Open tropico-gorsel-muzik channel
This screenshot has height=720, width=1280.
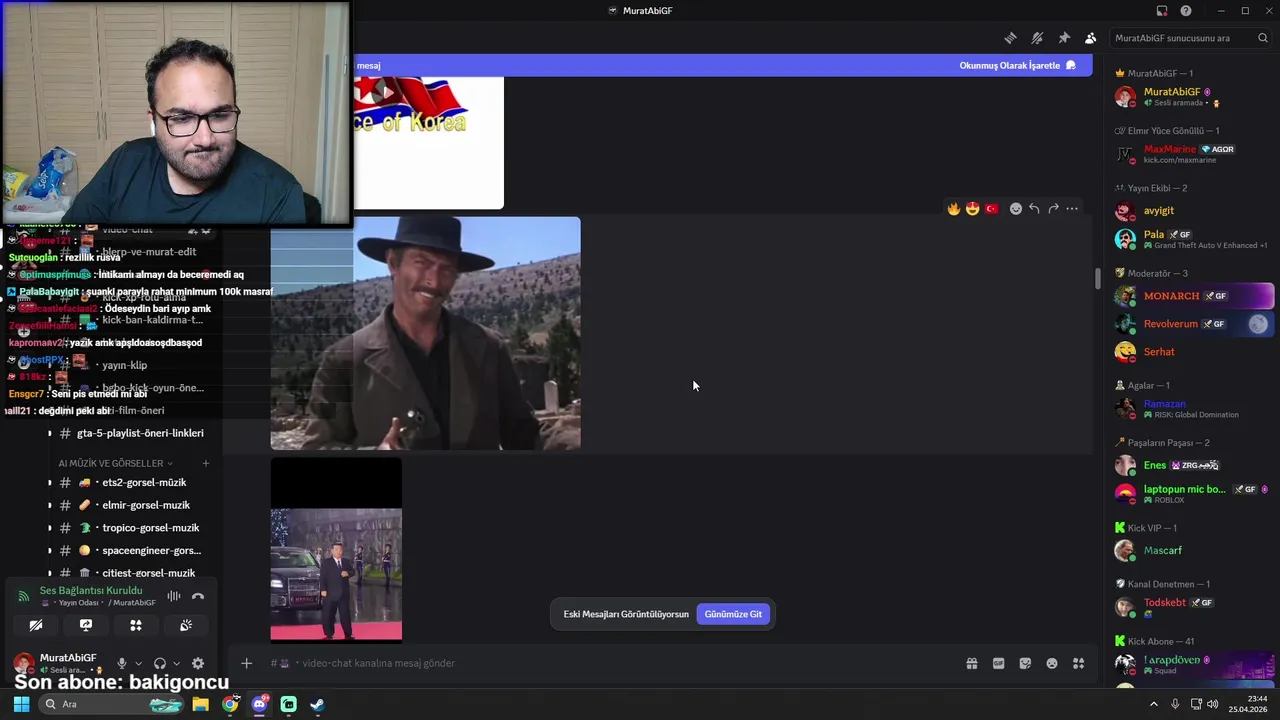(x=130, y=528)
